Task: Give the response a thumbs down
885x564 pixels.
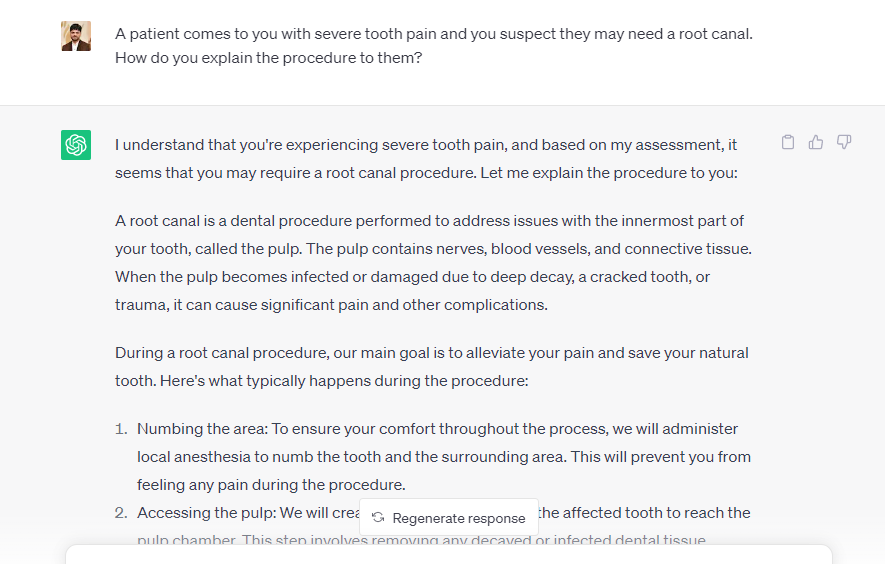Action: click(844, 142)
